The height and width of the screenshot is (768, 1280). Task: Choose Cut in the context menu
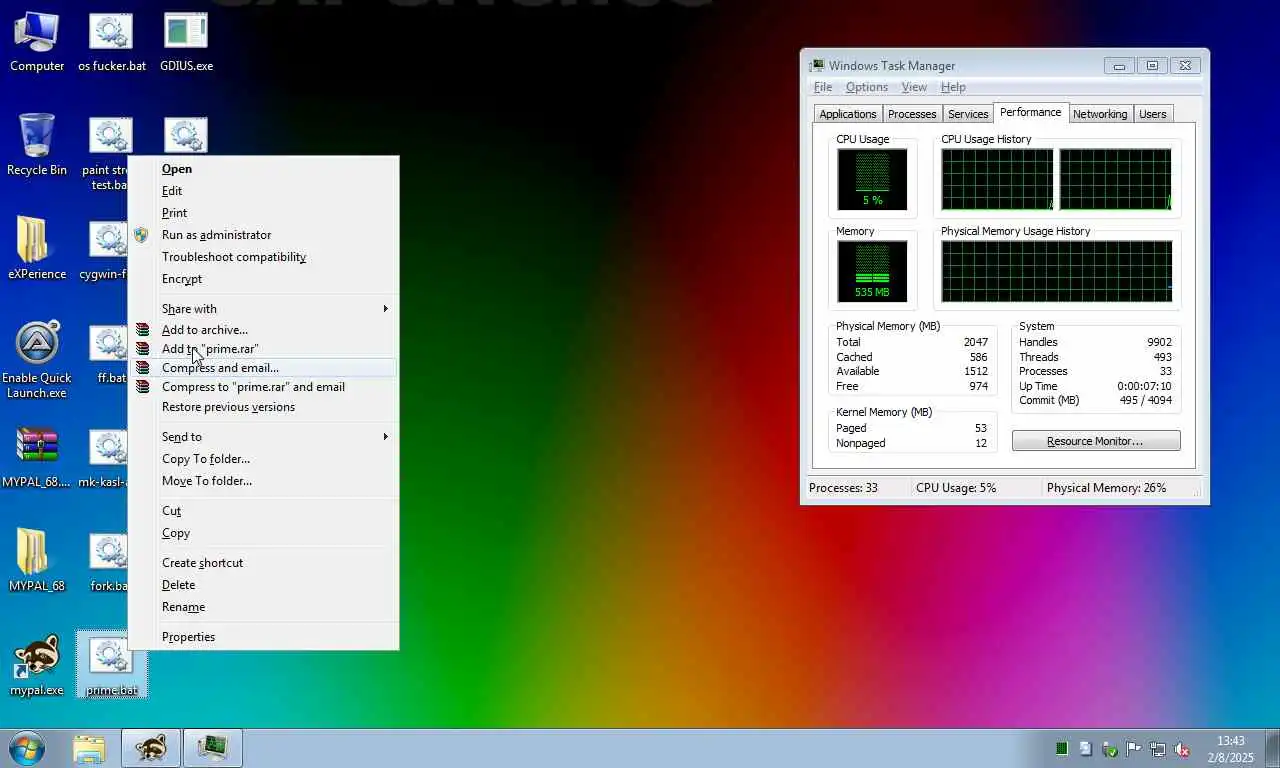point(264,511)
